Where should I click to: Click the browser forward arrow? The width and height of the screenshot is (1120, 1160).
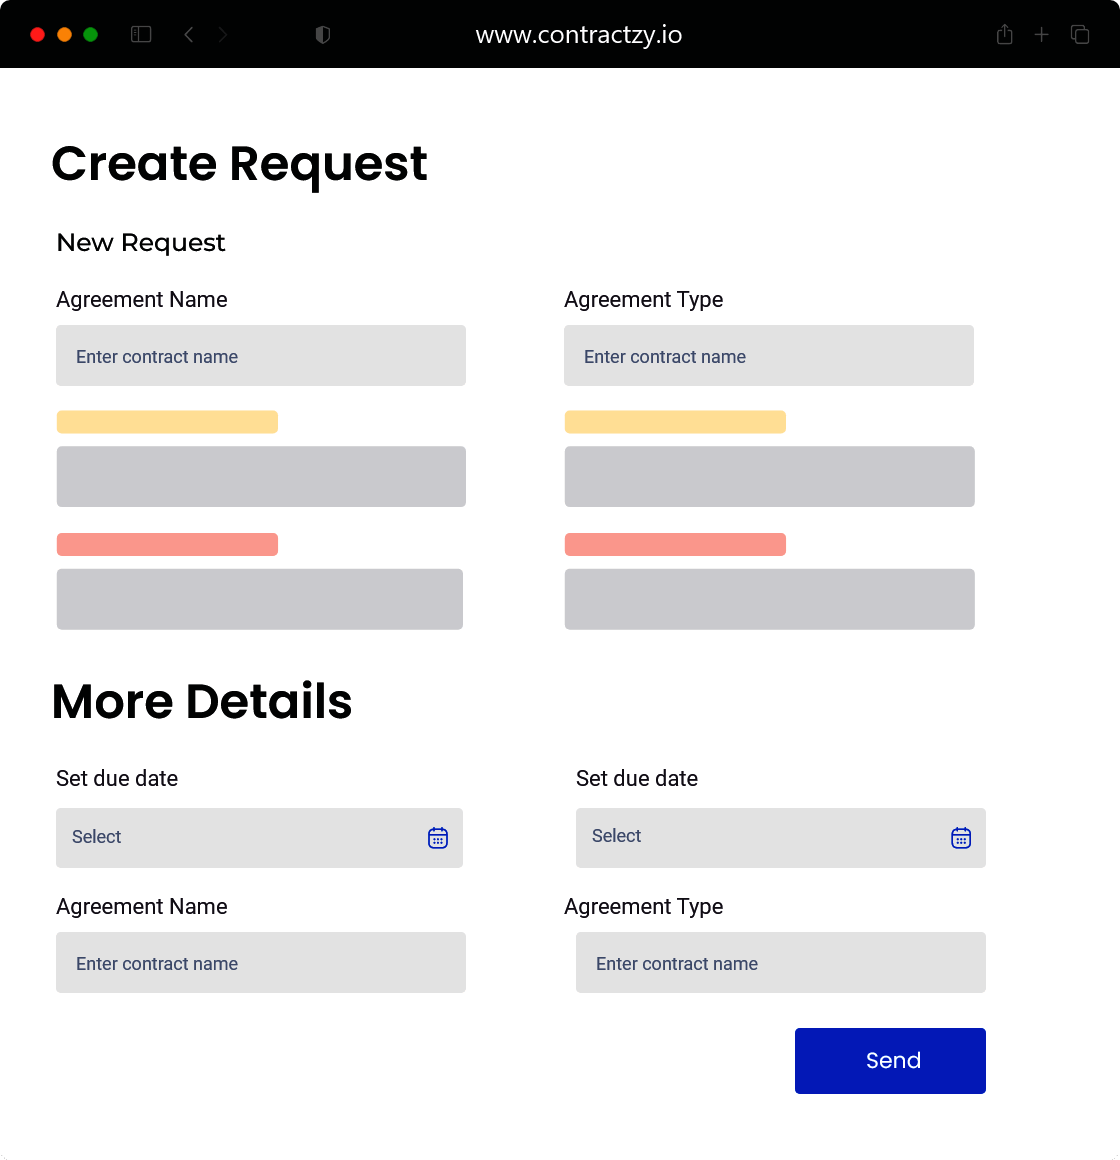tap(223, 35)
